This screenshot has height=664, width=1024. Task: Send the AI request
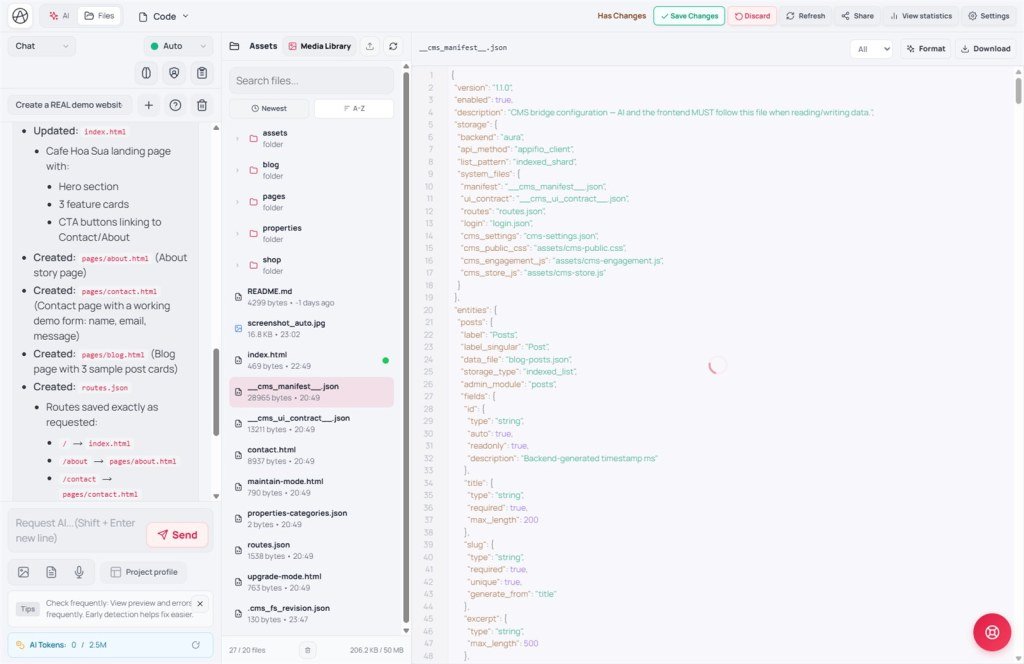pyautogui.click(x=177, y=535)
